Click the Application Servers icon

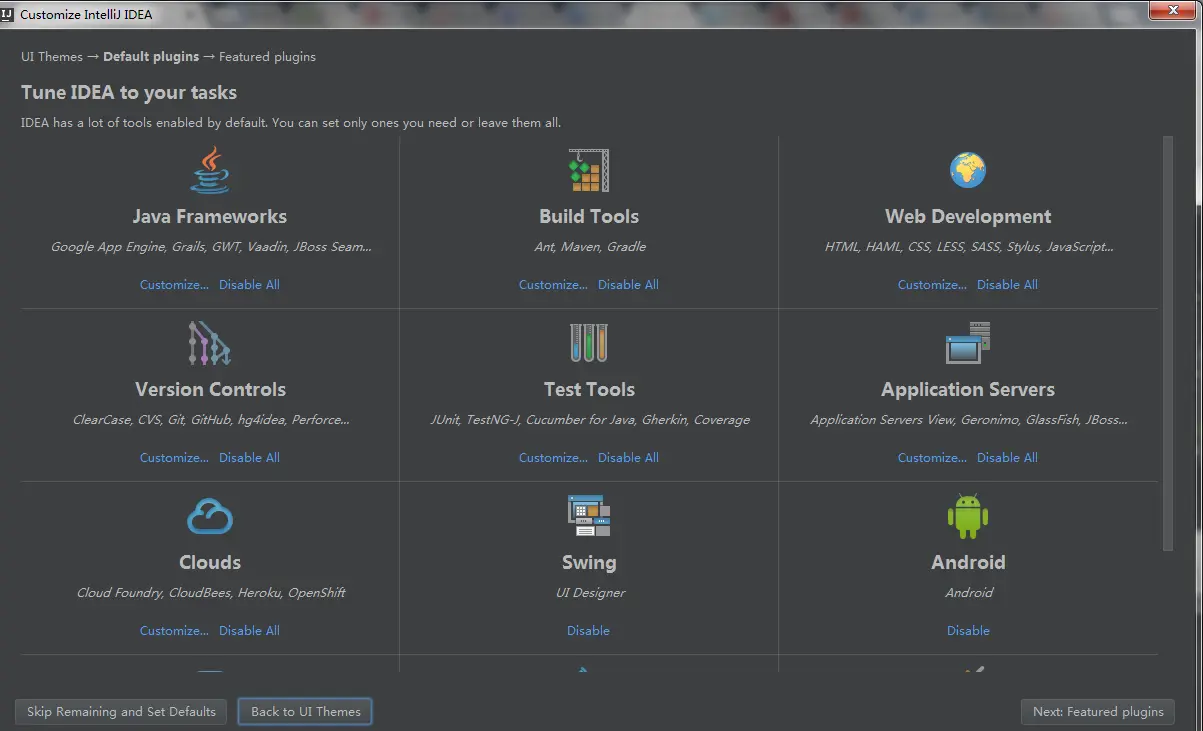coord(968,343)
